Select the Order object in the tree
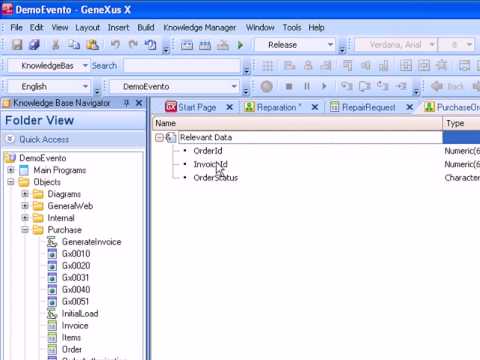 pyautogui.click(x=72, y=350)
